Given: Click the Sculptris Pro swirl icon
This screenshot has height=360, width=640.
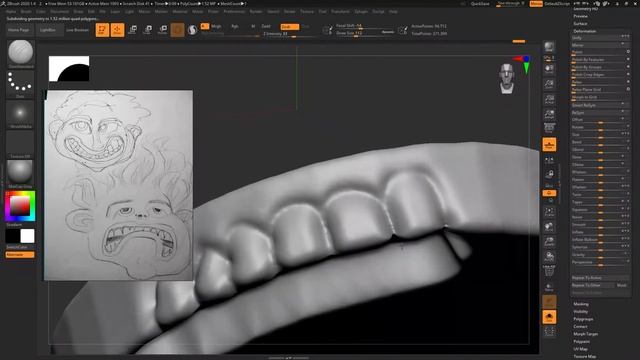Looking at the screenshot, I should [192, 30].
